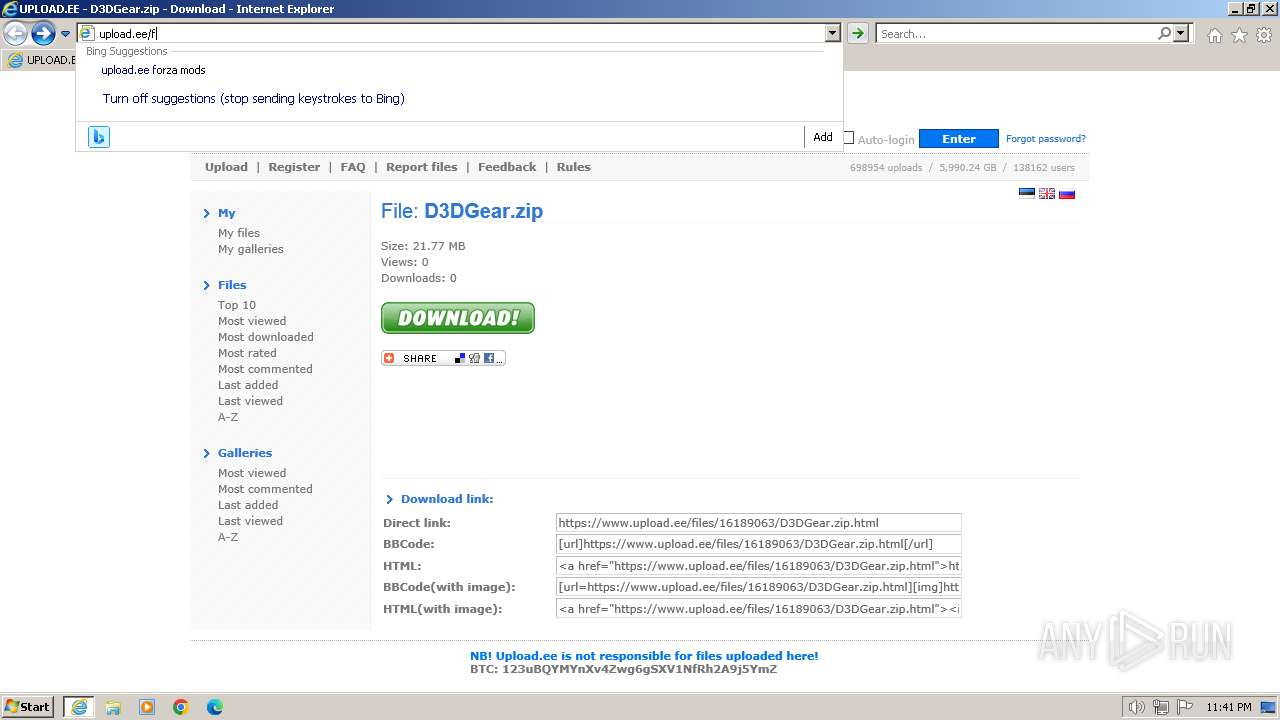Click the green DOWNLOAD! button
Image resolution: width=1280 pixels, height=720 pixels.
tap(458, 318)
